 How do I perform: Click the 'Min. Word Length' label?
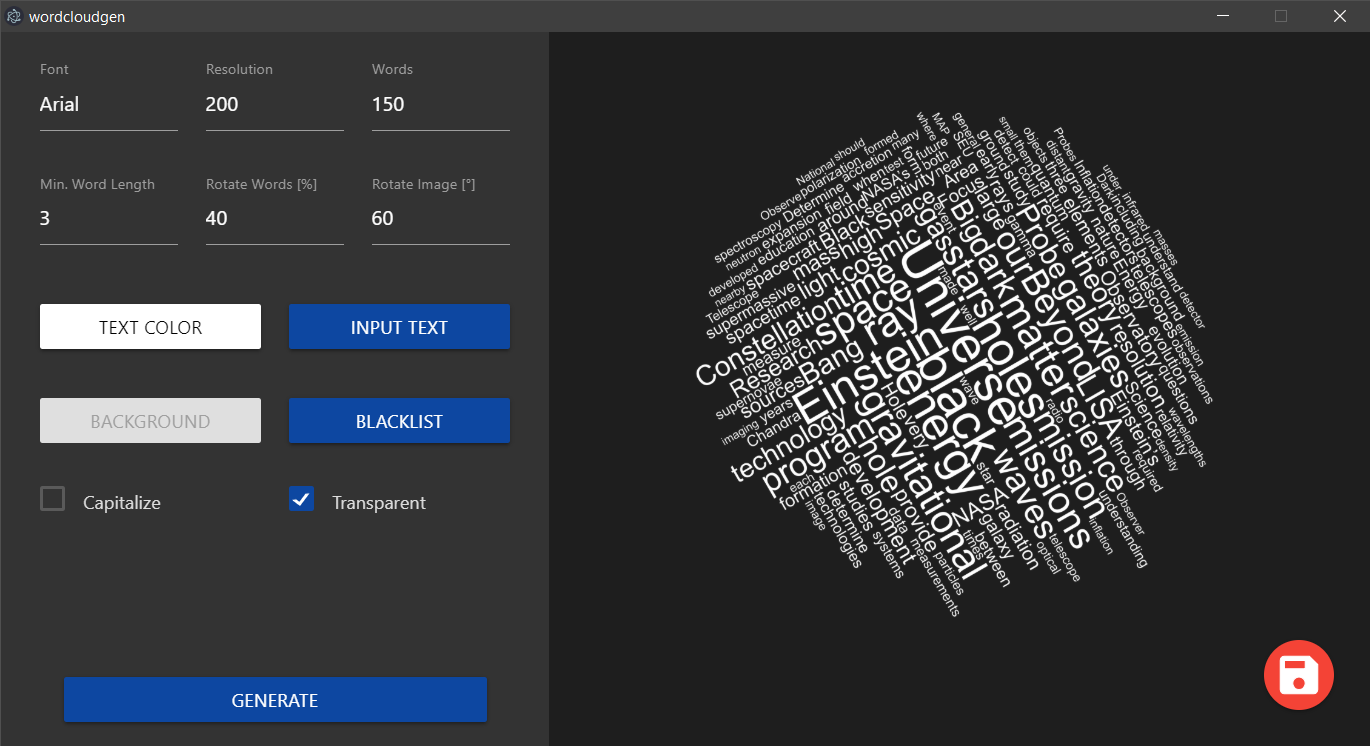[x=97, y=184]
